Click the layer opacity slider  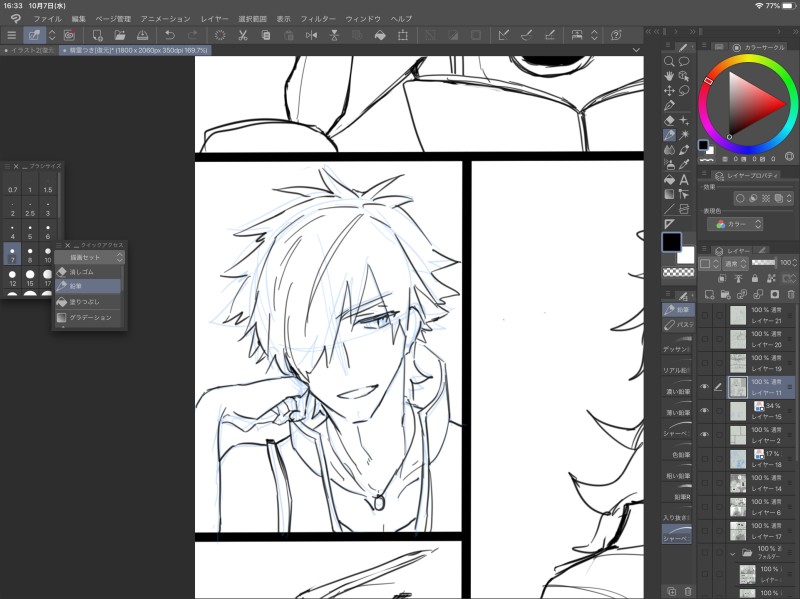tap(763, 262)
